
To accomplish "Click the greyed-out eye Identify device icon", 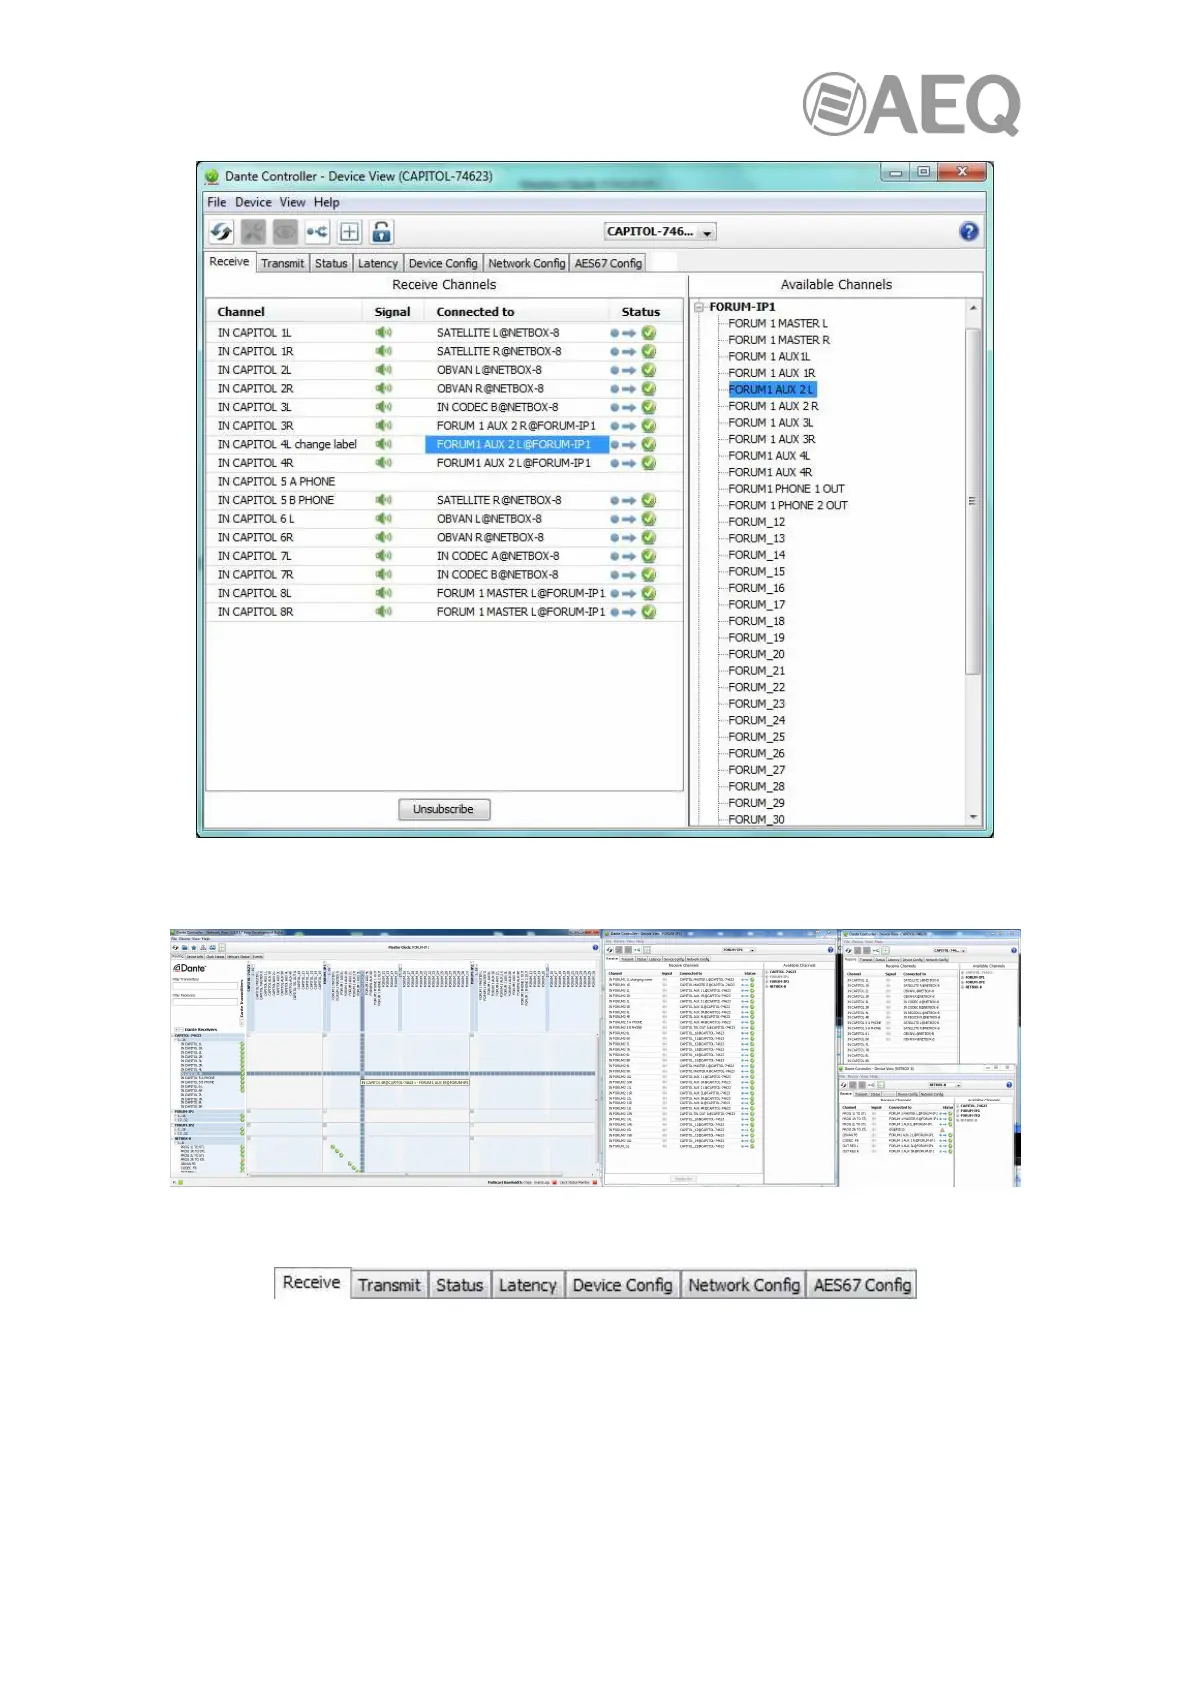I will click(285, 232).
